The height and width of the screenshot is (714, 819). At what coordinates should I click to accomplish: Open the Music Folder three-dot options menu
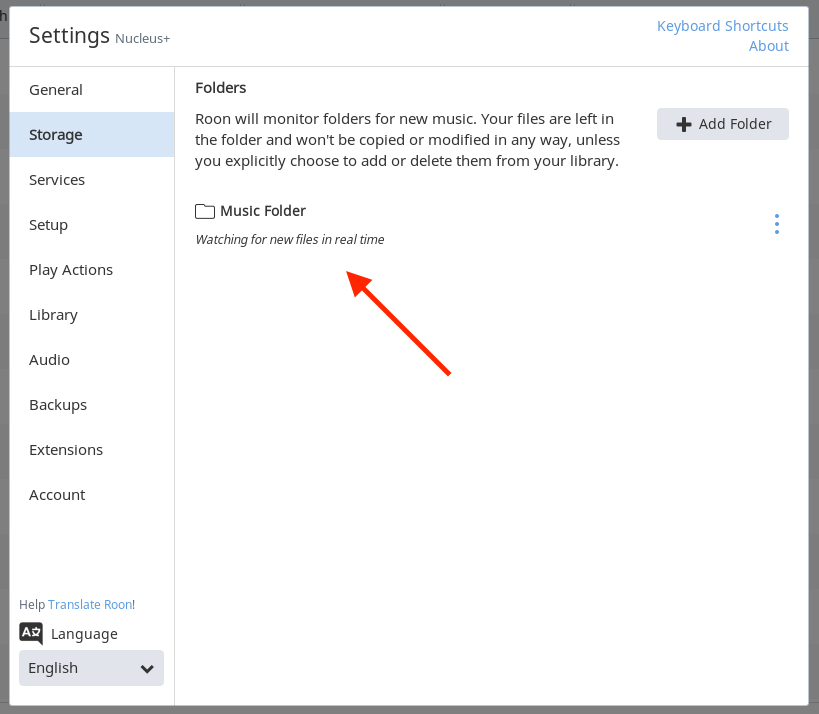[776, 225]
